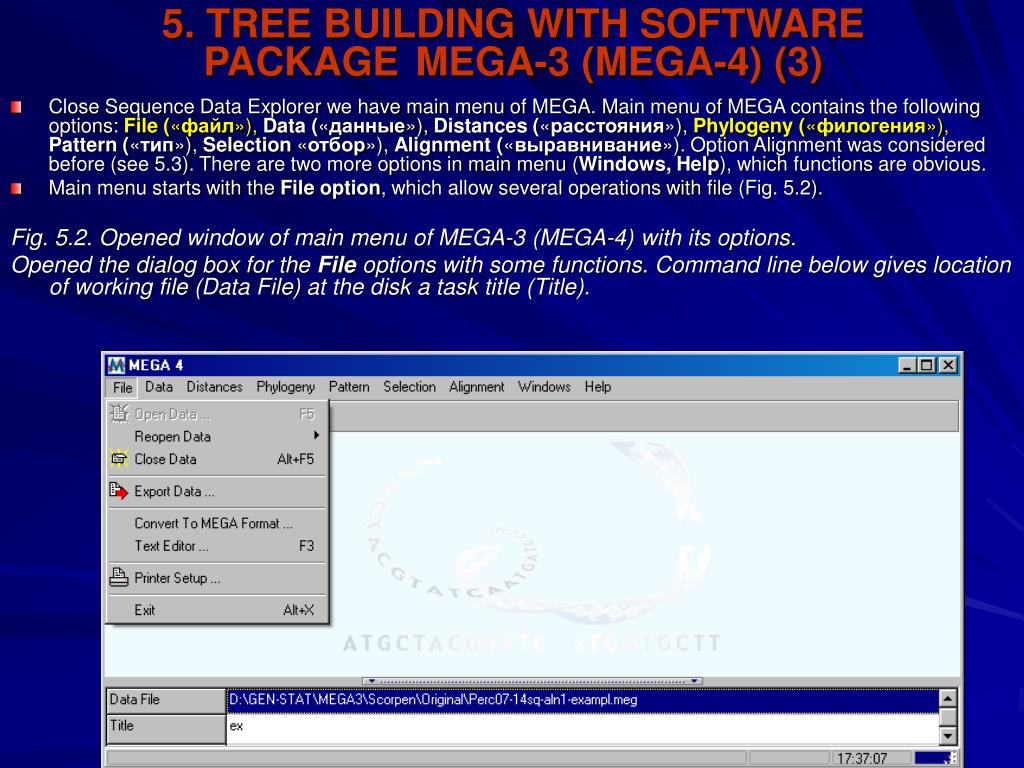Open the Alignment menu
The image size is (1024, 768).
pos(476,387)
